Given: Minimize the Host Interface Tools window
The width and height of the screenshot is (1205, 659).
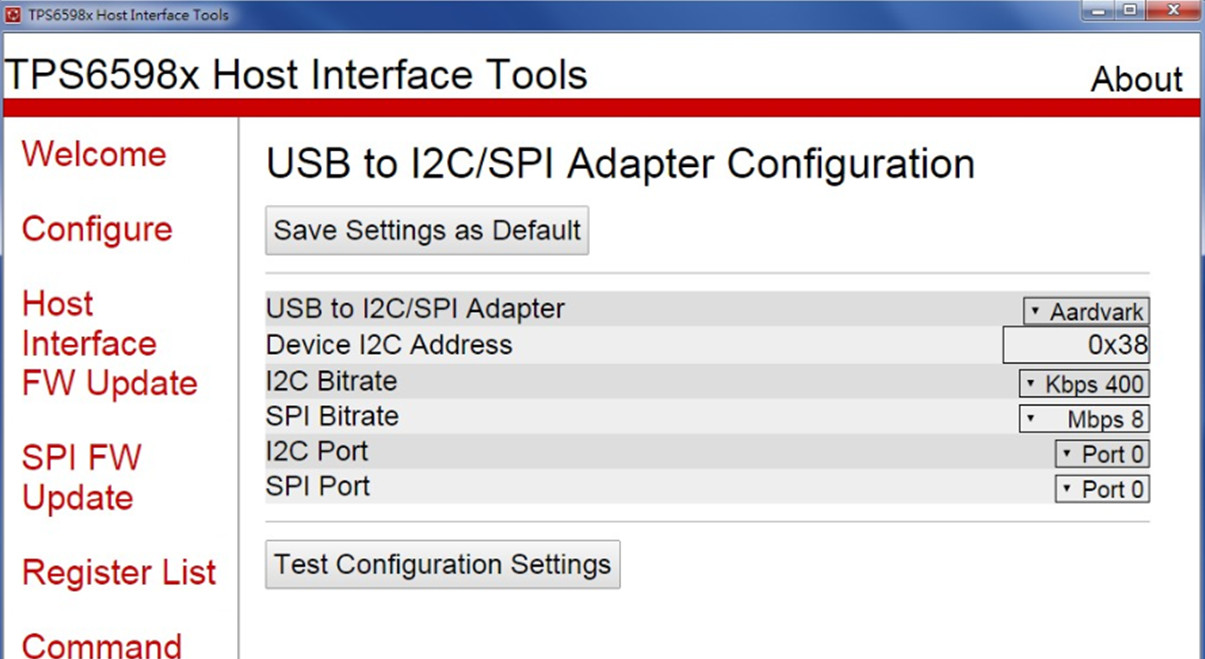Looking at the screenshot, I should coord(1099,11).
